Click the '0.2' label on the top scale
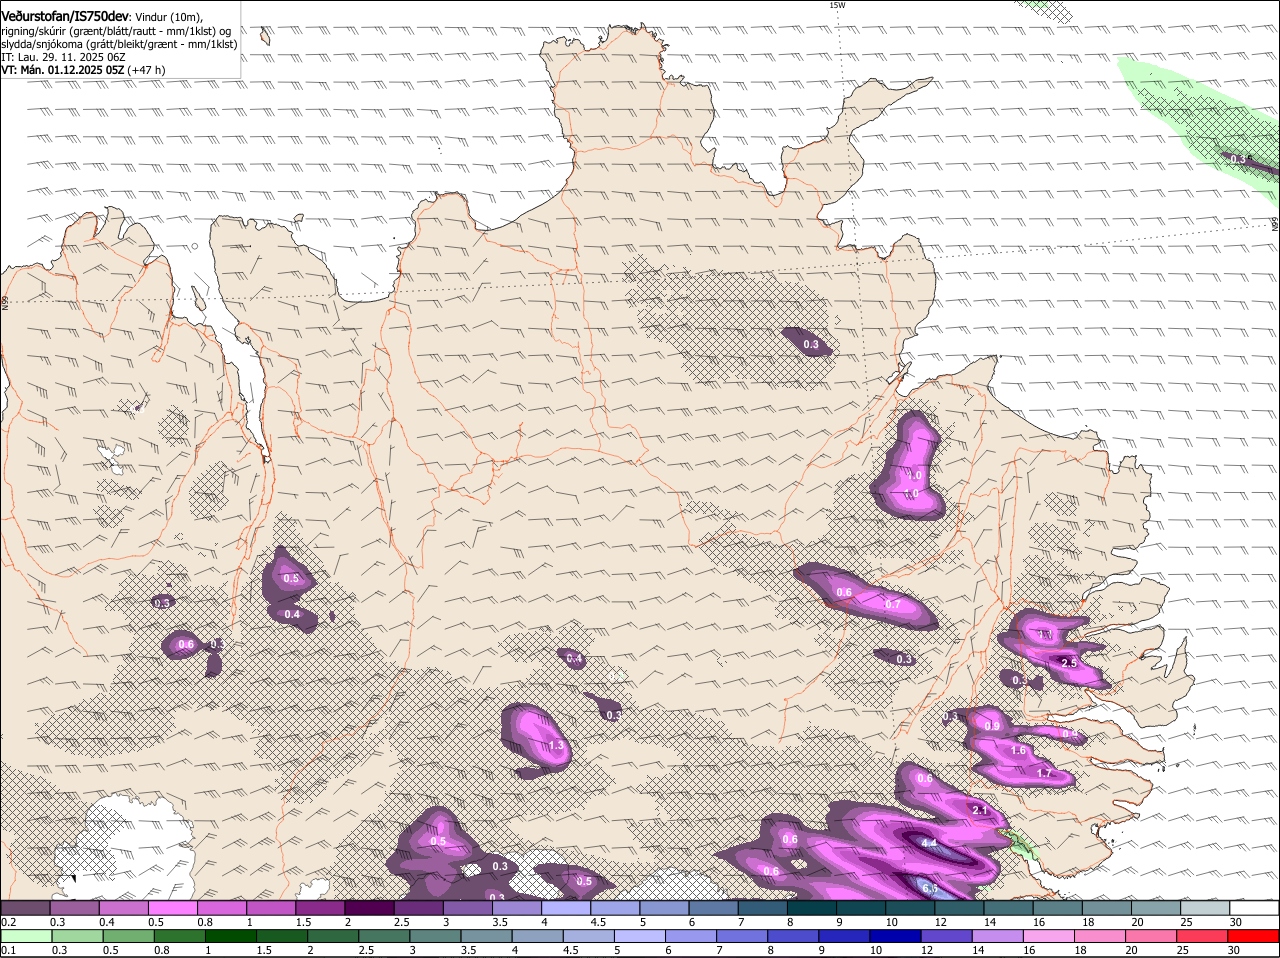Viewport: 1280px width, 958px height. [x=8, y=921]
